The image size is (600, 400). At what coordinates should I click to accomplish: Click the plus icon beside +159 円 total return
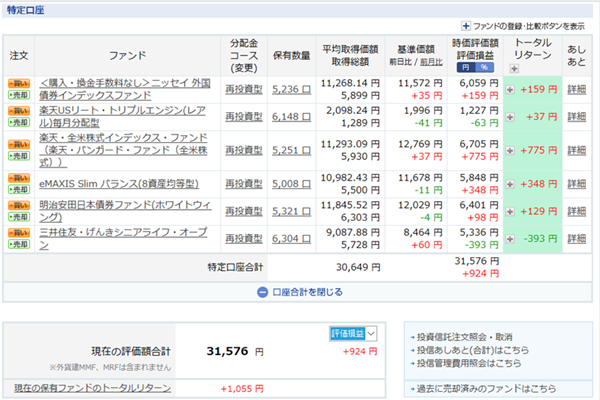tap(511, 89)
